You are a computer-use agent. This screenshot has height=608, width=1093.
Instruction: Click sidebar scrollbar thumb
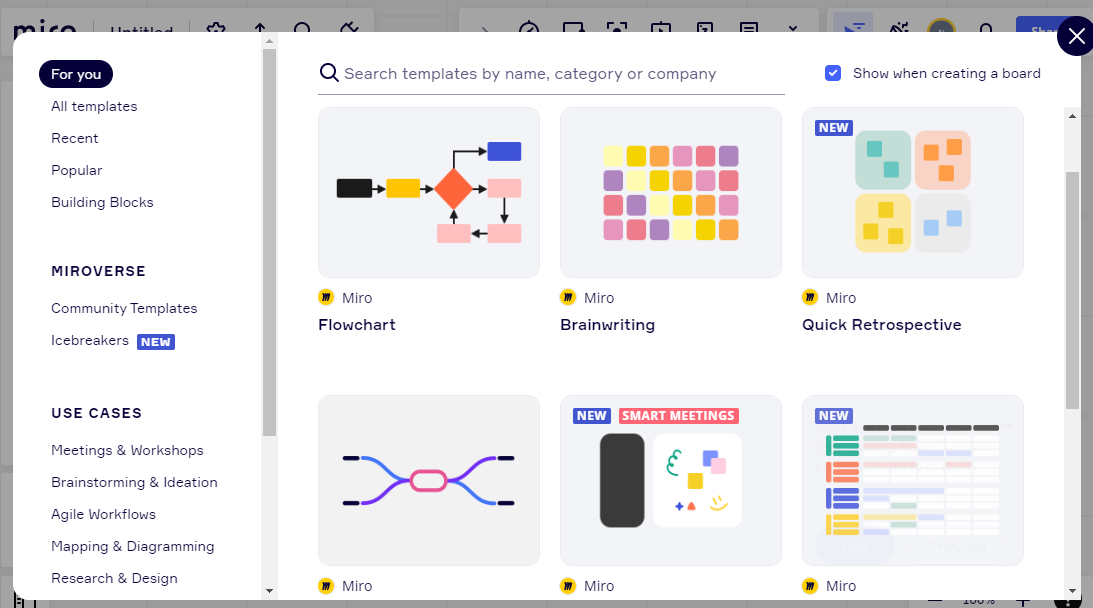(x=270, y=242)
